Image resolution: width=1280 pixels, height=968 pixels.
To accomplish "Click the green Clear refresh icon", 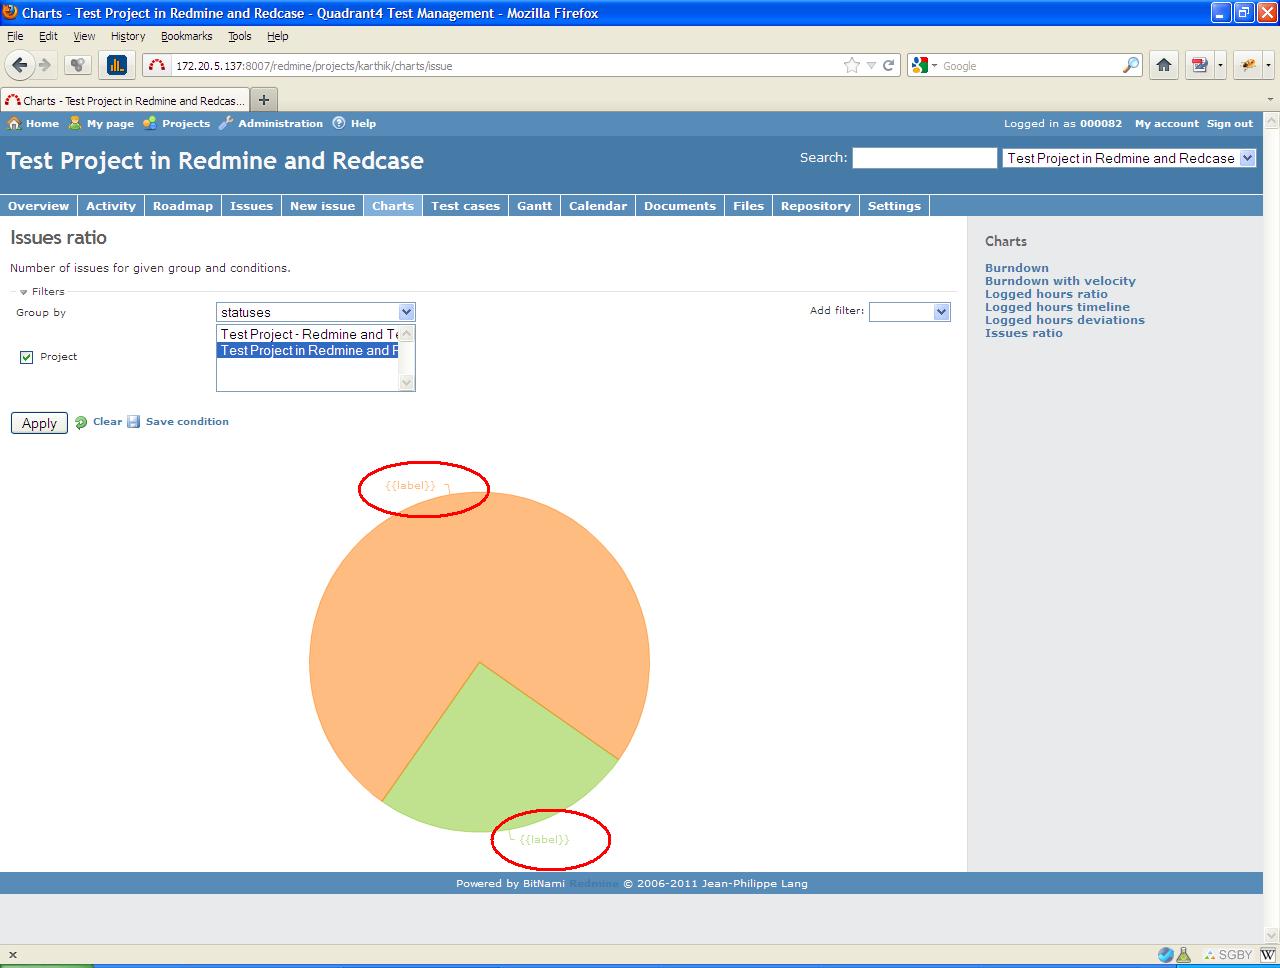I will (x=82, y=422).
